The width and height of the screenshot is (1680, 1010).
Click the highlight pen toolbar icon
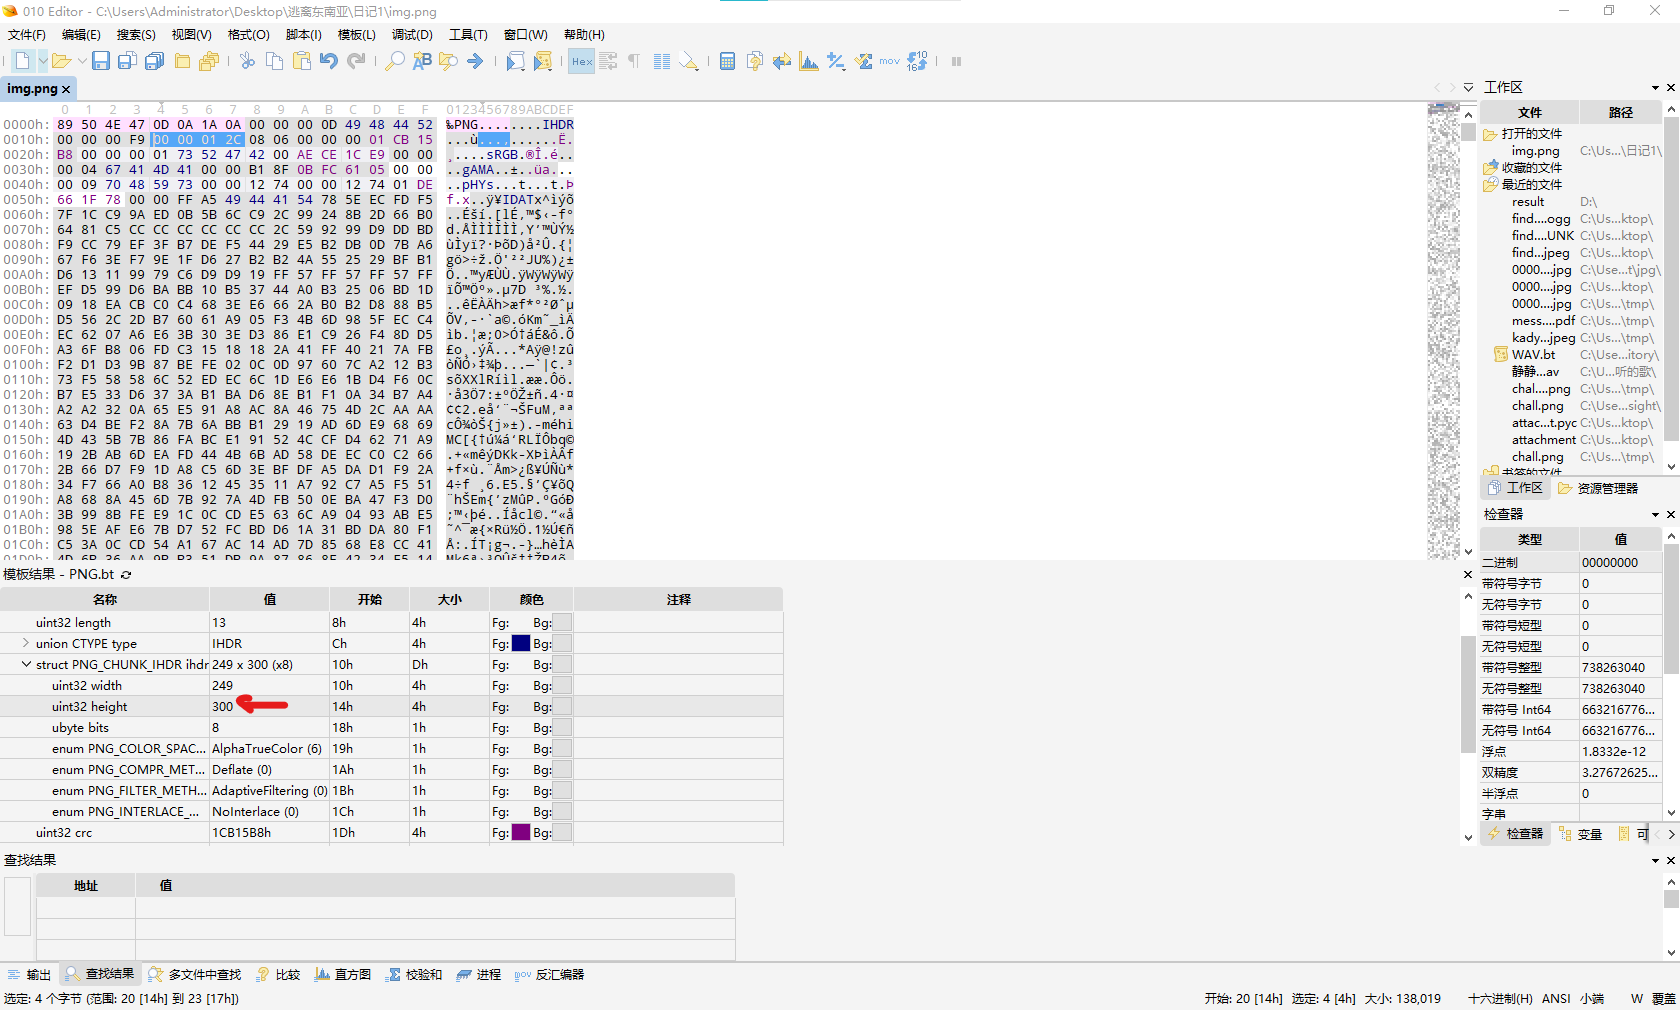(689, 61)
